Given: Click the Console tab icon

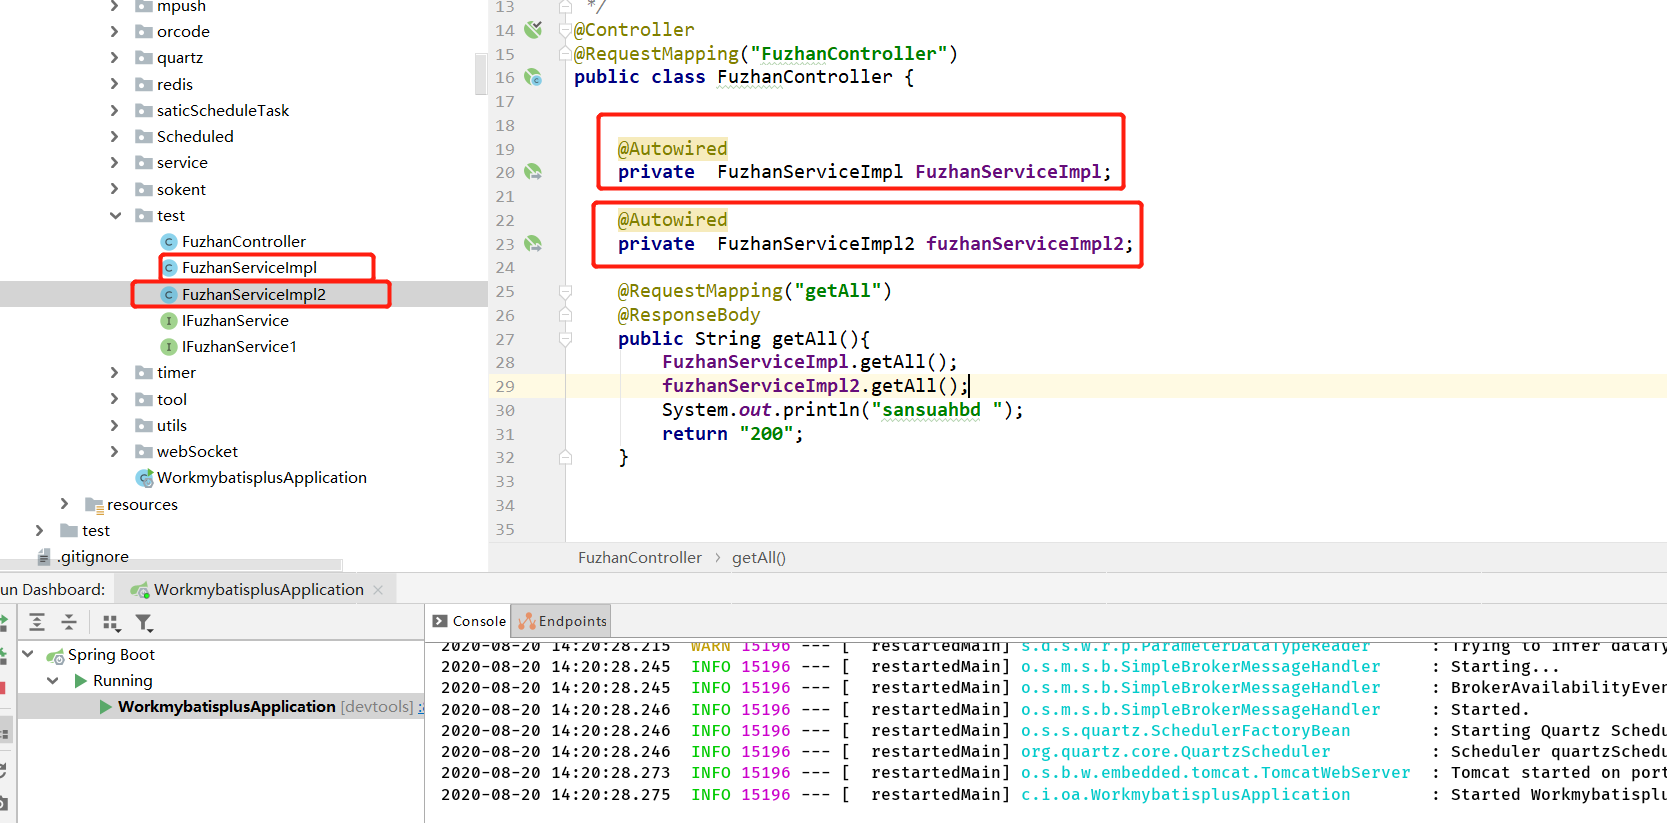Looking at the screenshot, I should [440, 621].
